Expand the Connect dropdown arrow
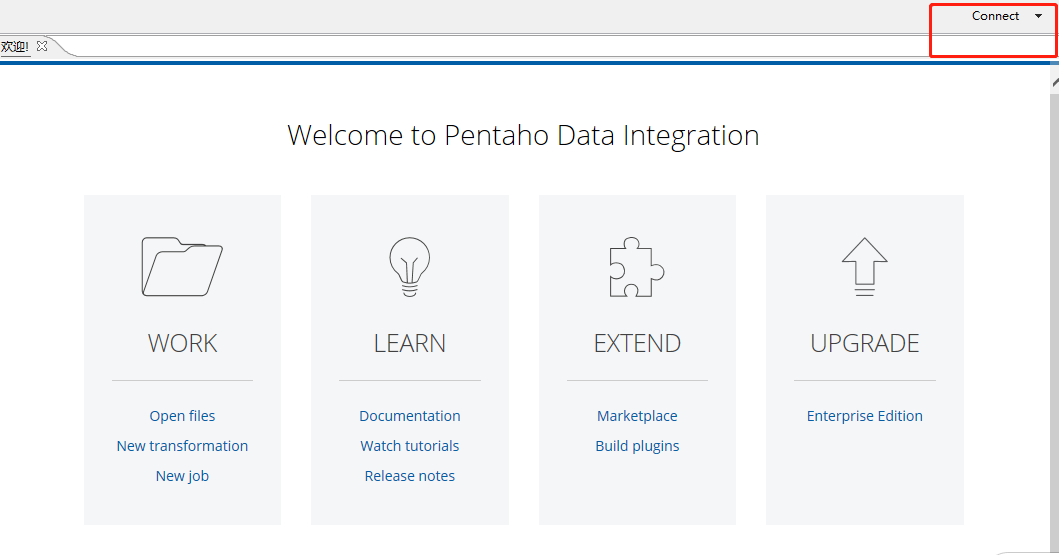 [x=1038, y=16]
